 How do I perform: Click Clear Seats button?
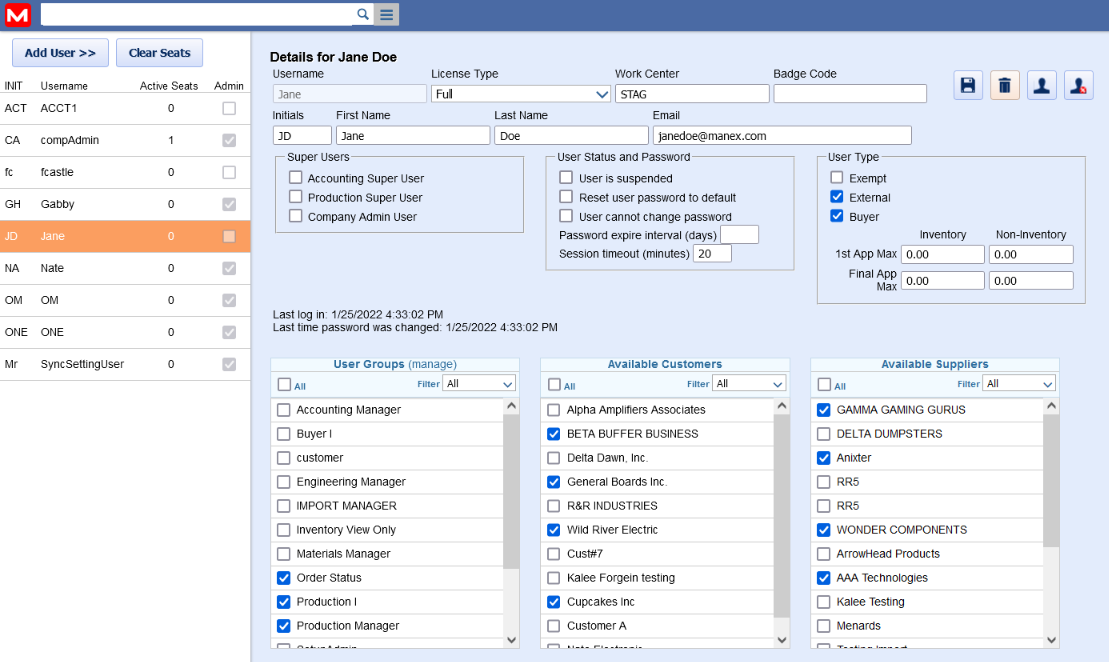point(159,53)
